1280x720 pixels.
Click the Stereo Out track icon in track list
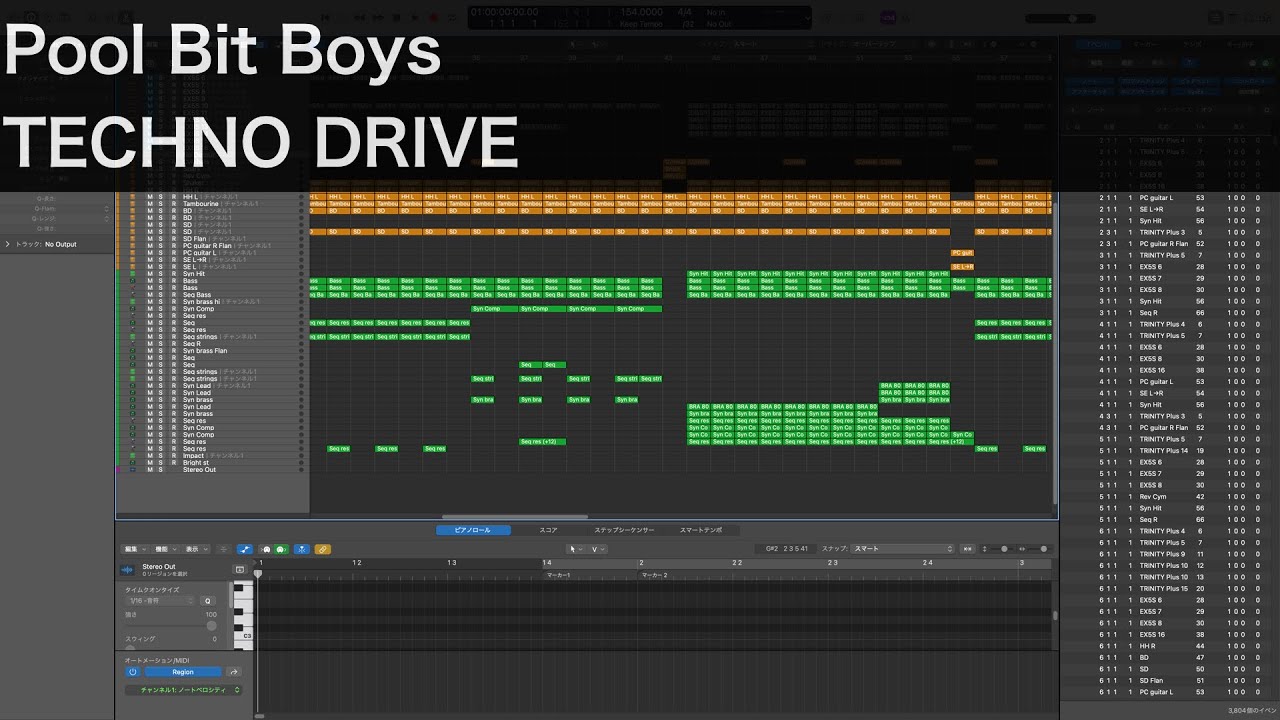click(x=133, y=470)
